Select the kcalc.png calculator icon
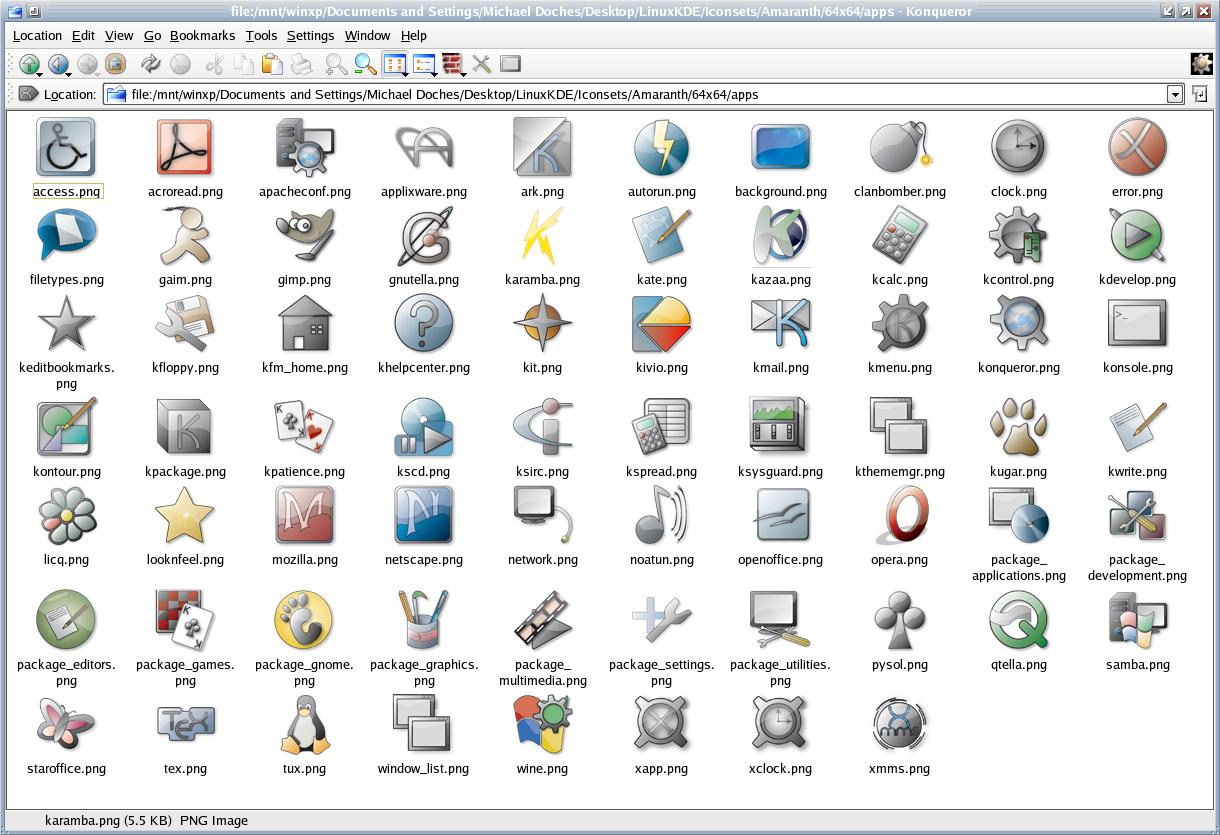 coord(900,236)
